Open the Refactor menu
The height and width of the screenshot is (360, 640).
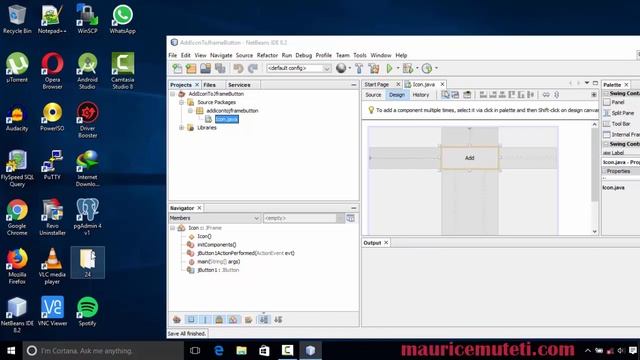267,55
